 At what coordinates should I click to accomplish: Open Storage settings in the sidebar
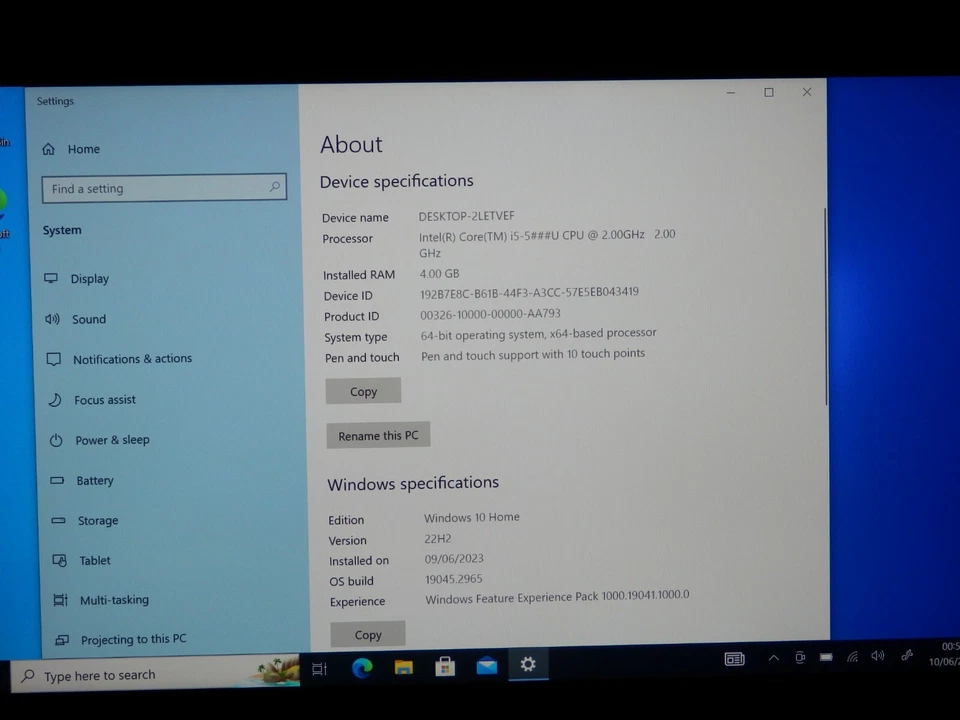[97, 520]
